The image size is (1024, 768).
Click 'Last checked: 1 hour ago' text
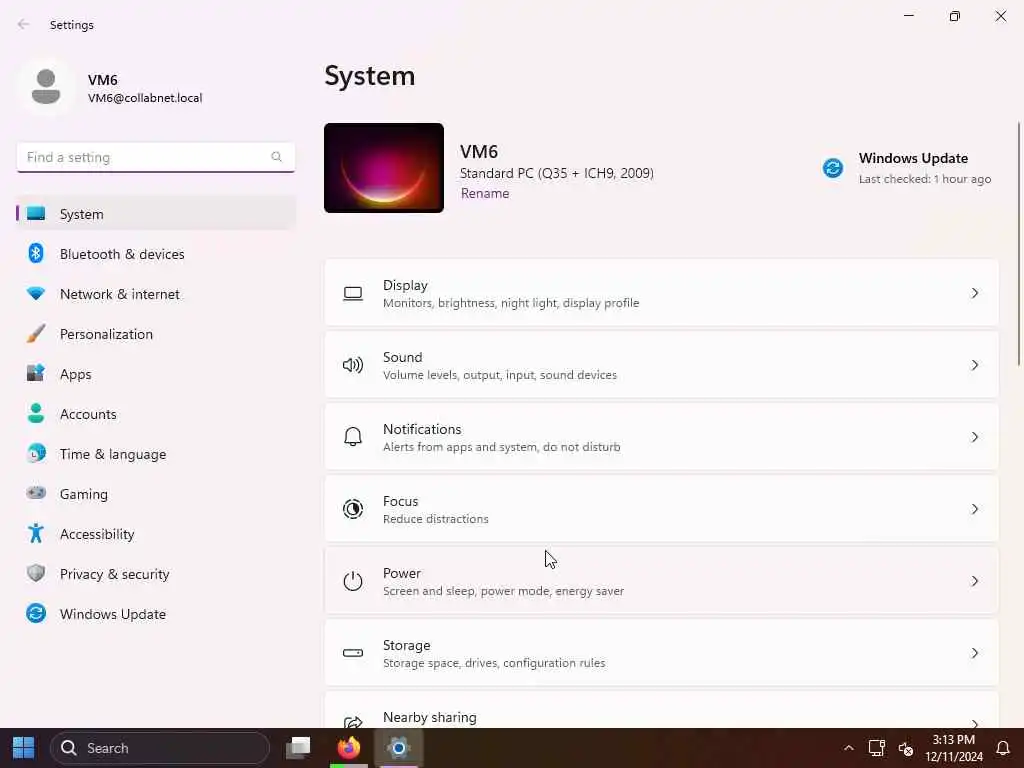[x=925, y=179]
